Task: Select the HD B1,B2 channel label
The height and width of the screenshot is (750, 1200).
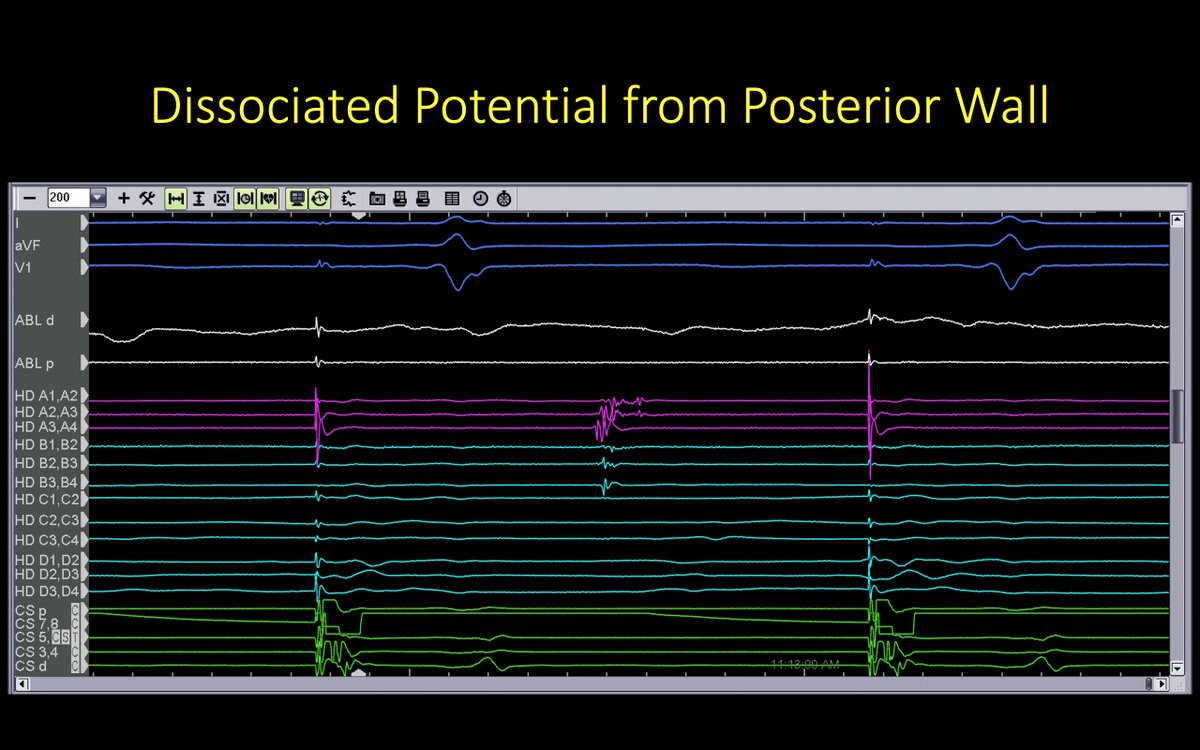Action: coord(46,445)
